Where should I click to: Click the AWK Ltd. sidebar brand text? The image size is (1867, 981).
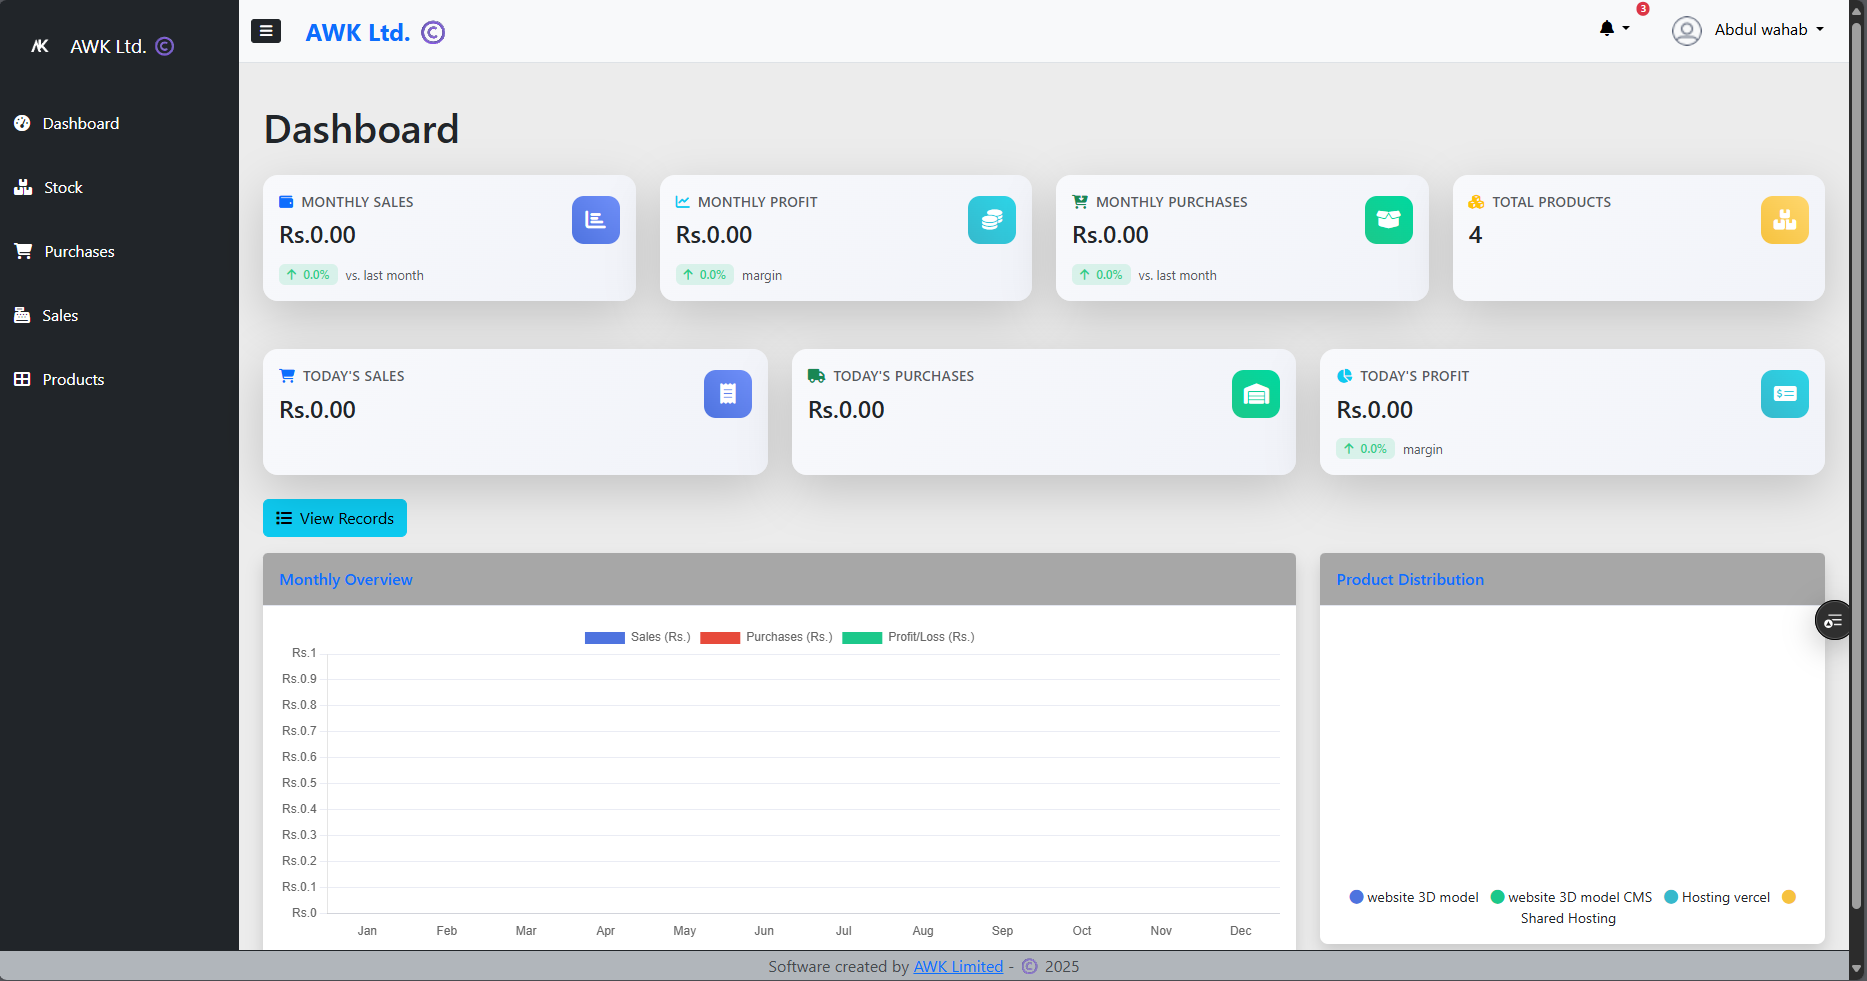[108, 46]
